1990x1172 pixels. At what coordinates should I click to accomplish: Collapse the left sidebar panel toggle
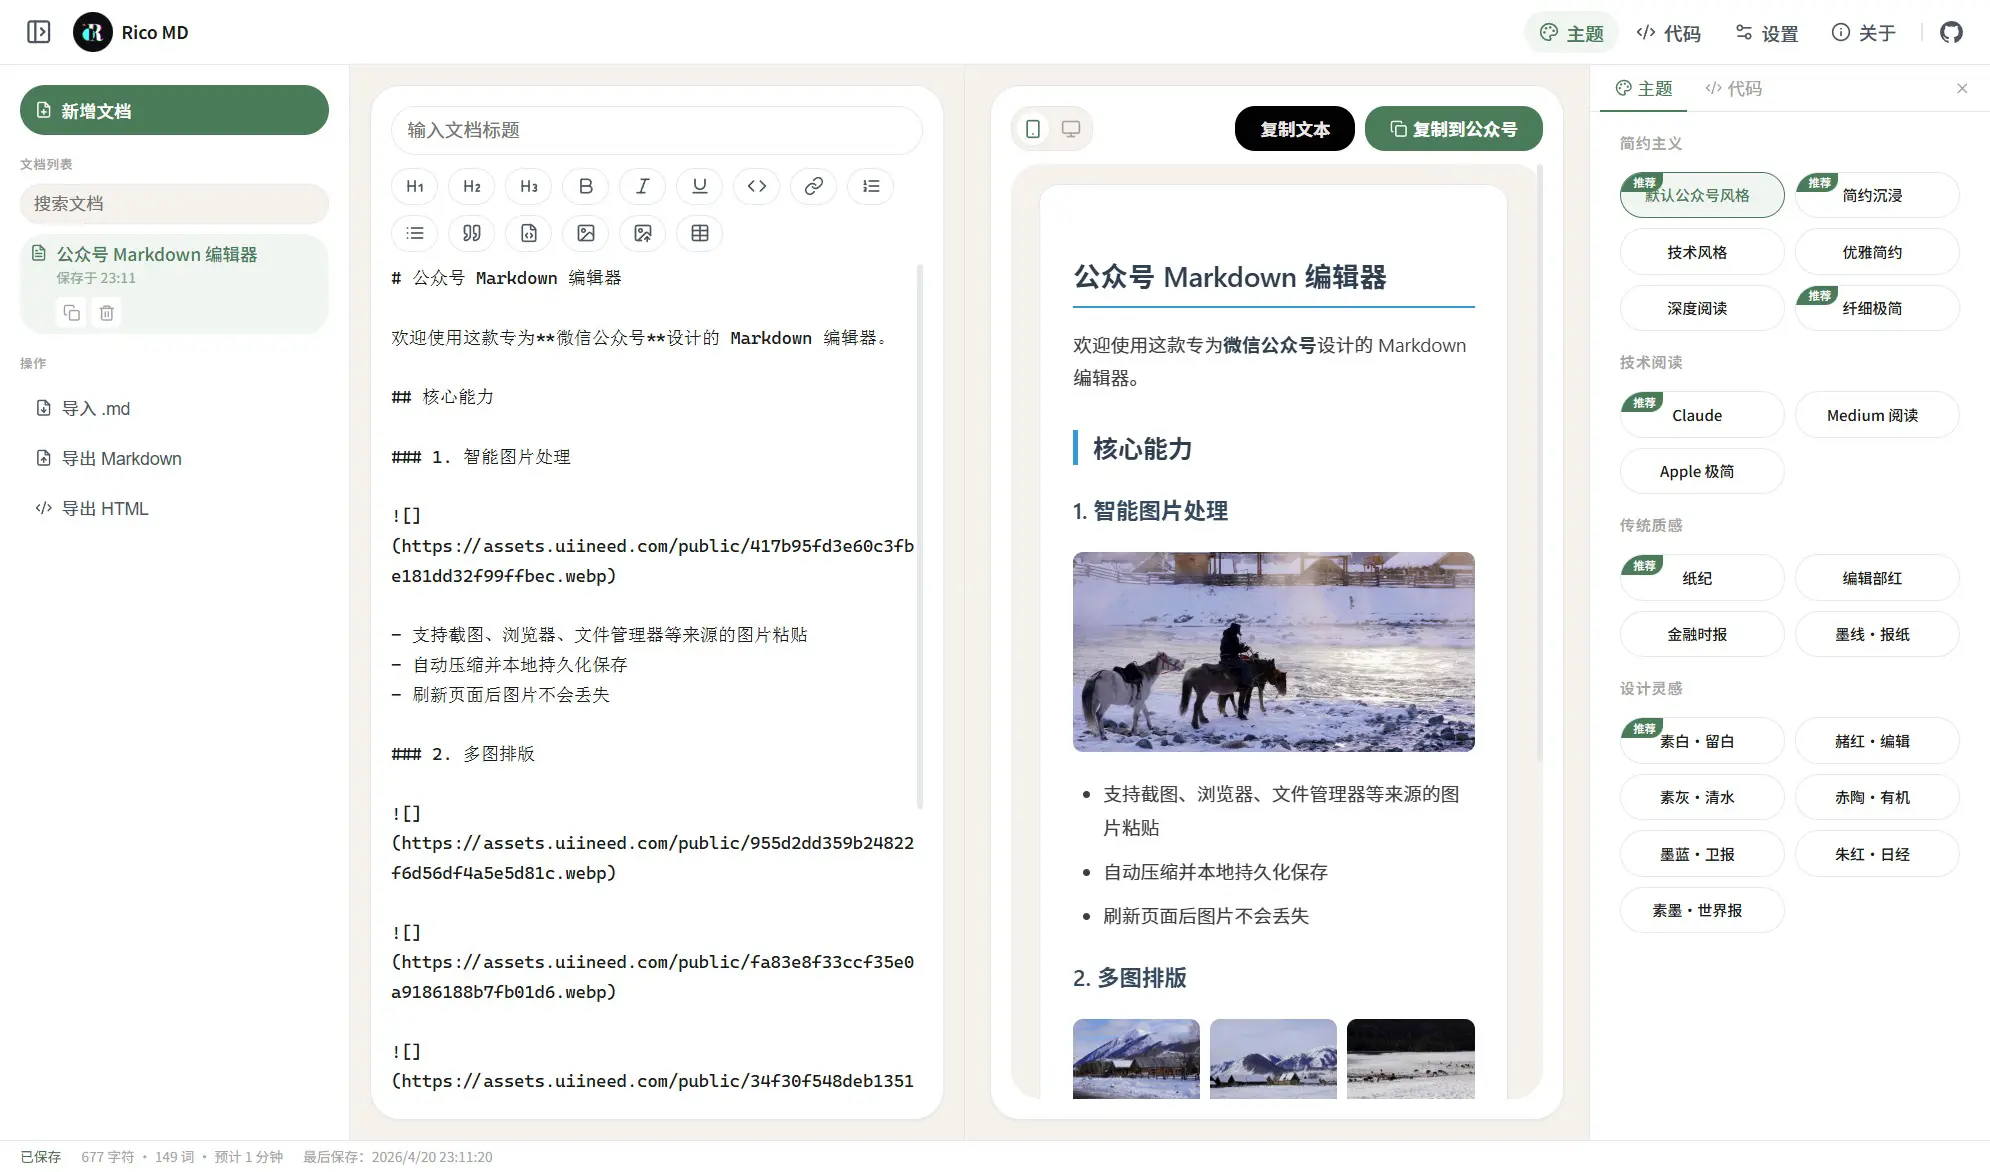[x=38, y=32]
